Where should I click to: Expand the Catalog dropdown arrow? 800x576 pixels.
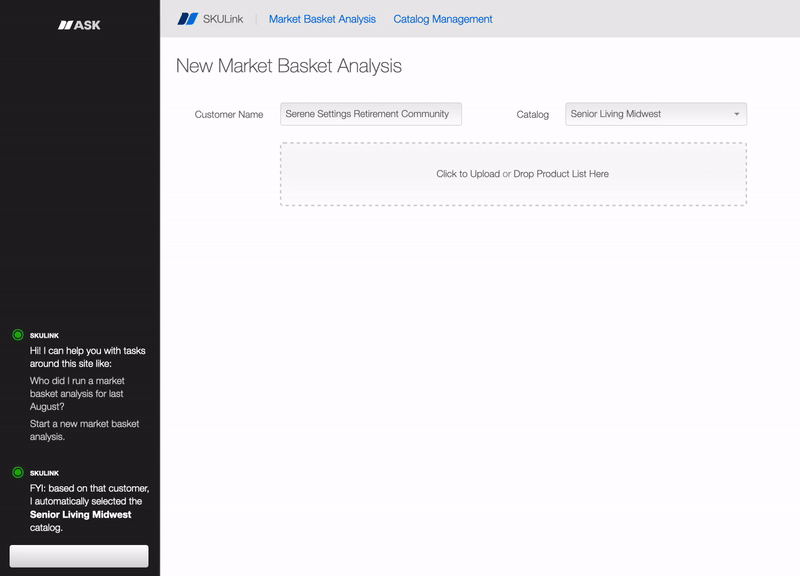737,114
